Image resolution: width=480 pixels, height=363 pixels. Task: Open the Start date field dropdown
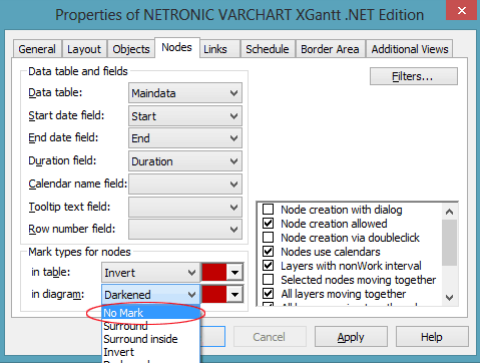point(185,116)
